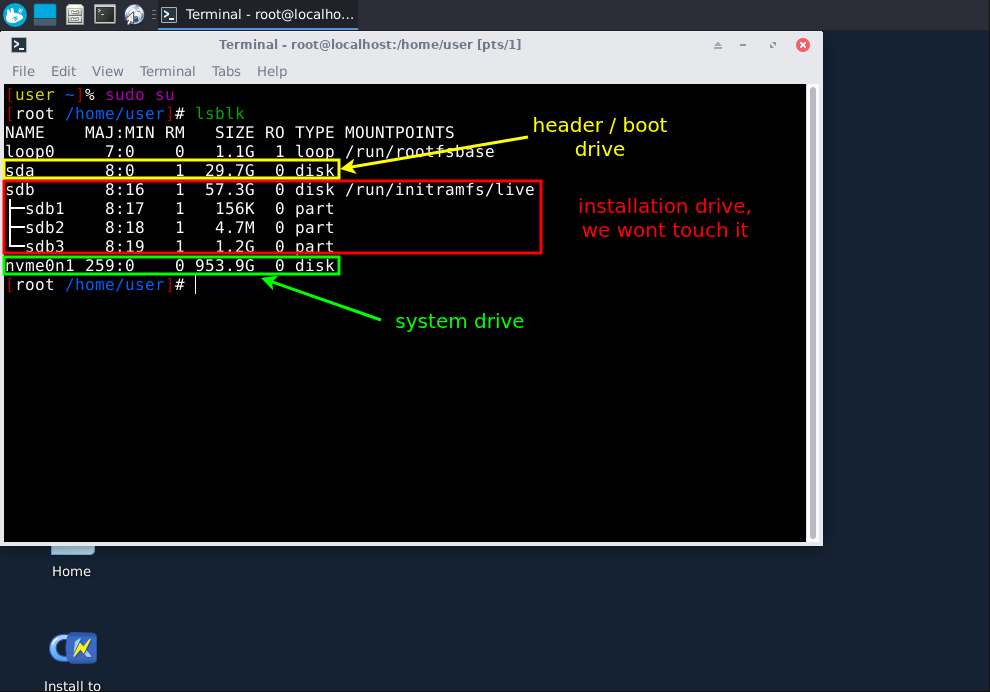Close the terminal window with red X

(802, 45)
